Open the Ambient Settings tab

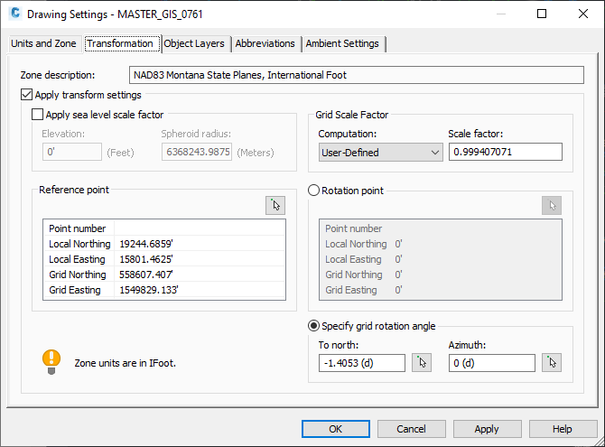342,44
